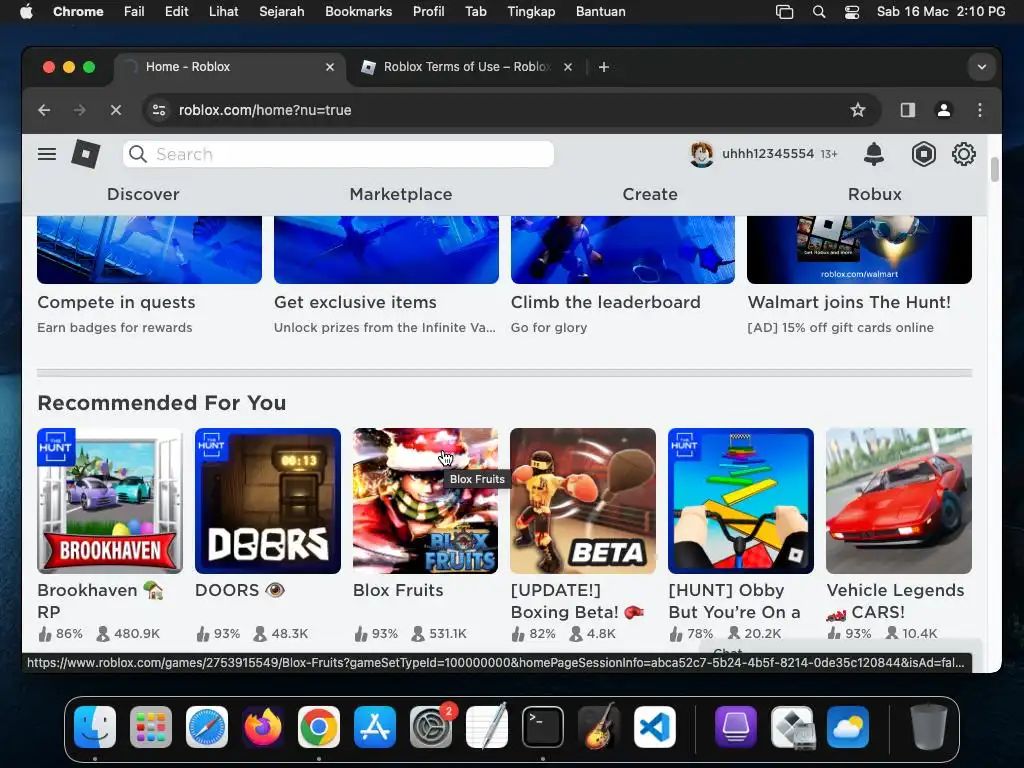Click the uhhh12345554 username

(768, 153)
